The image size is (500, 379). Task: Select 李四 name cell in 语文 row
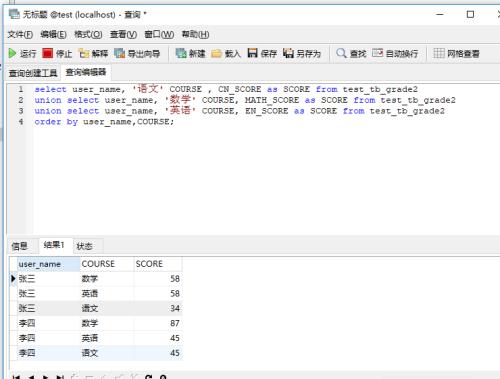pos(49,353)
